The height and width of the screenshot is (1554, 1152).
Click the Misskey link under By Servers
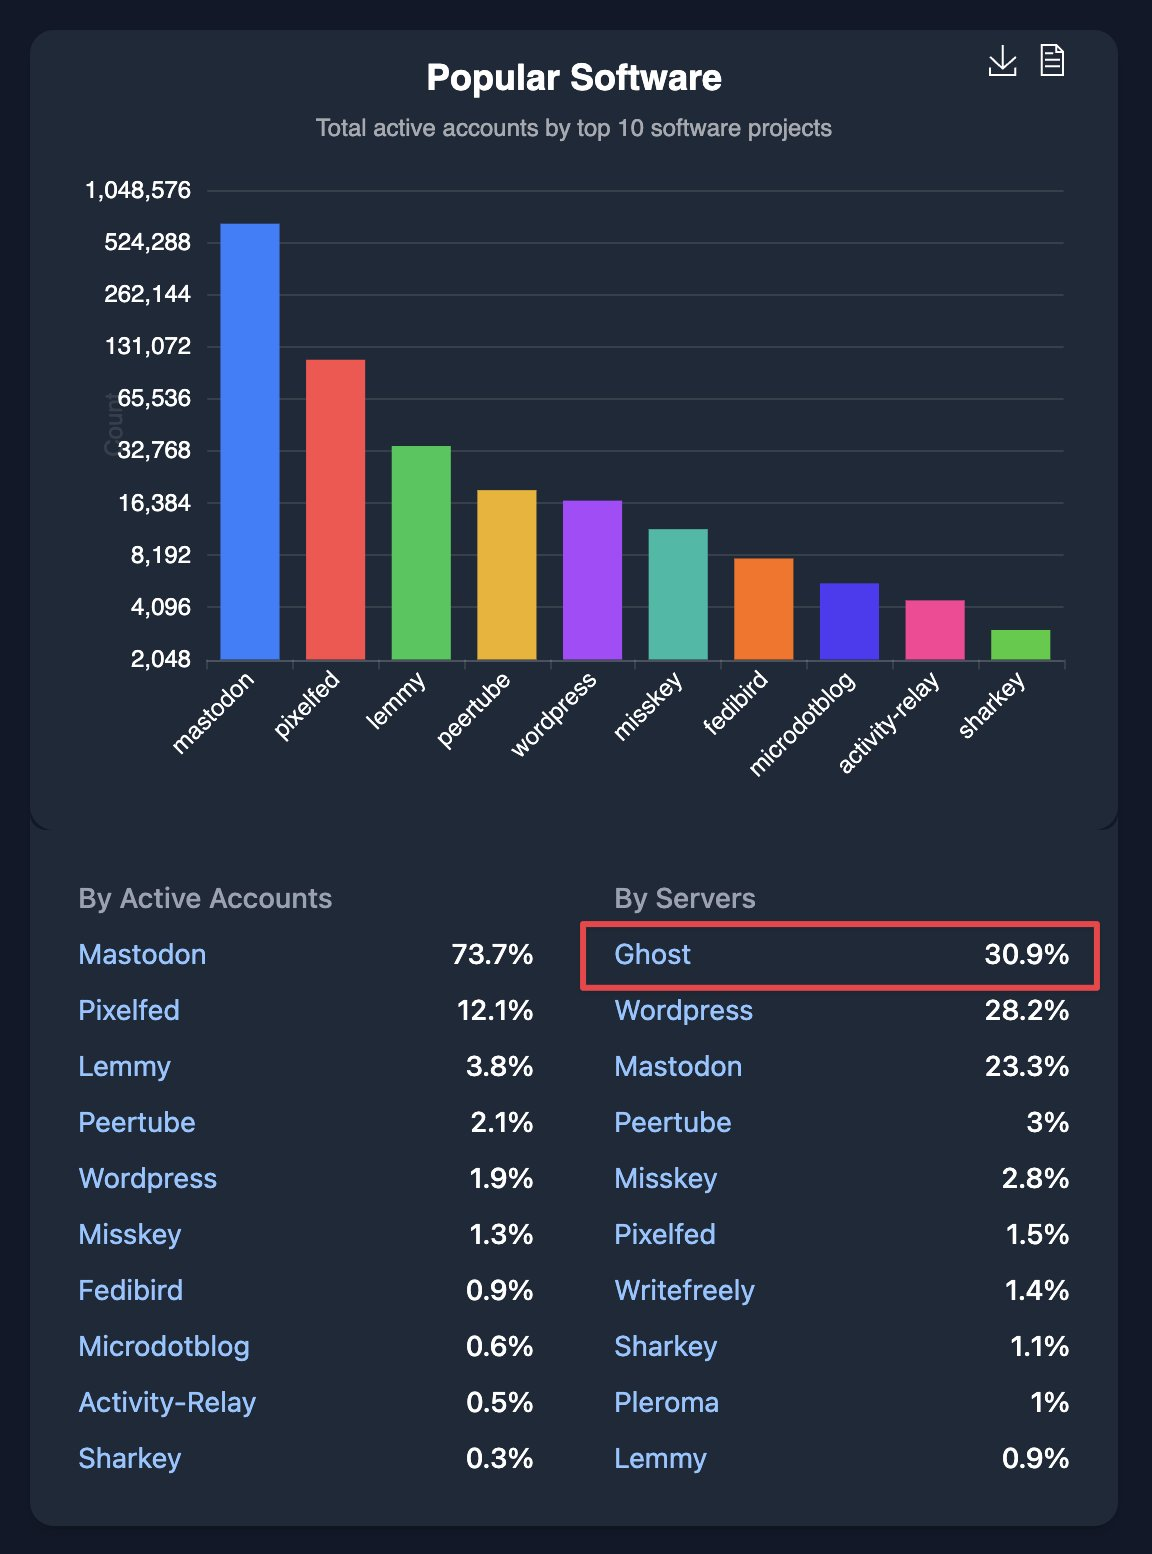[666, 1179]
